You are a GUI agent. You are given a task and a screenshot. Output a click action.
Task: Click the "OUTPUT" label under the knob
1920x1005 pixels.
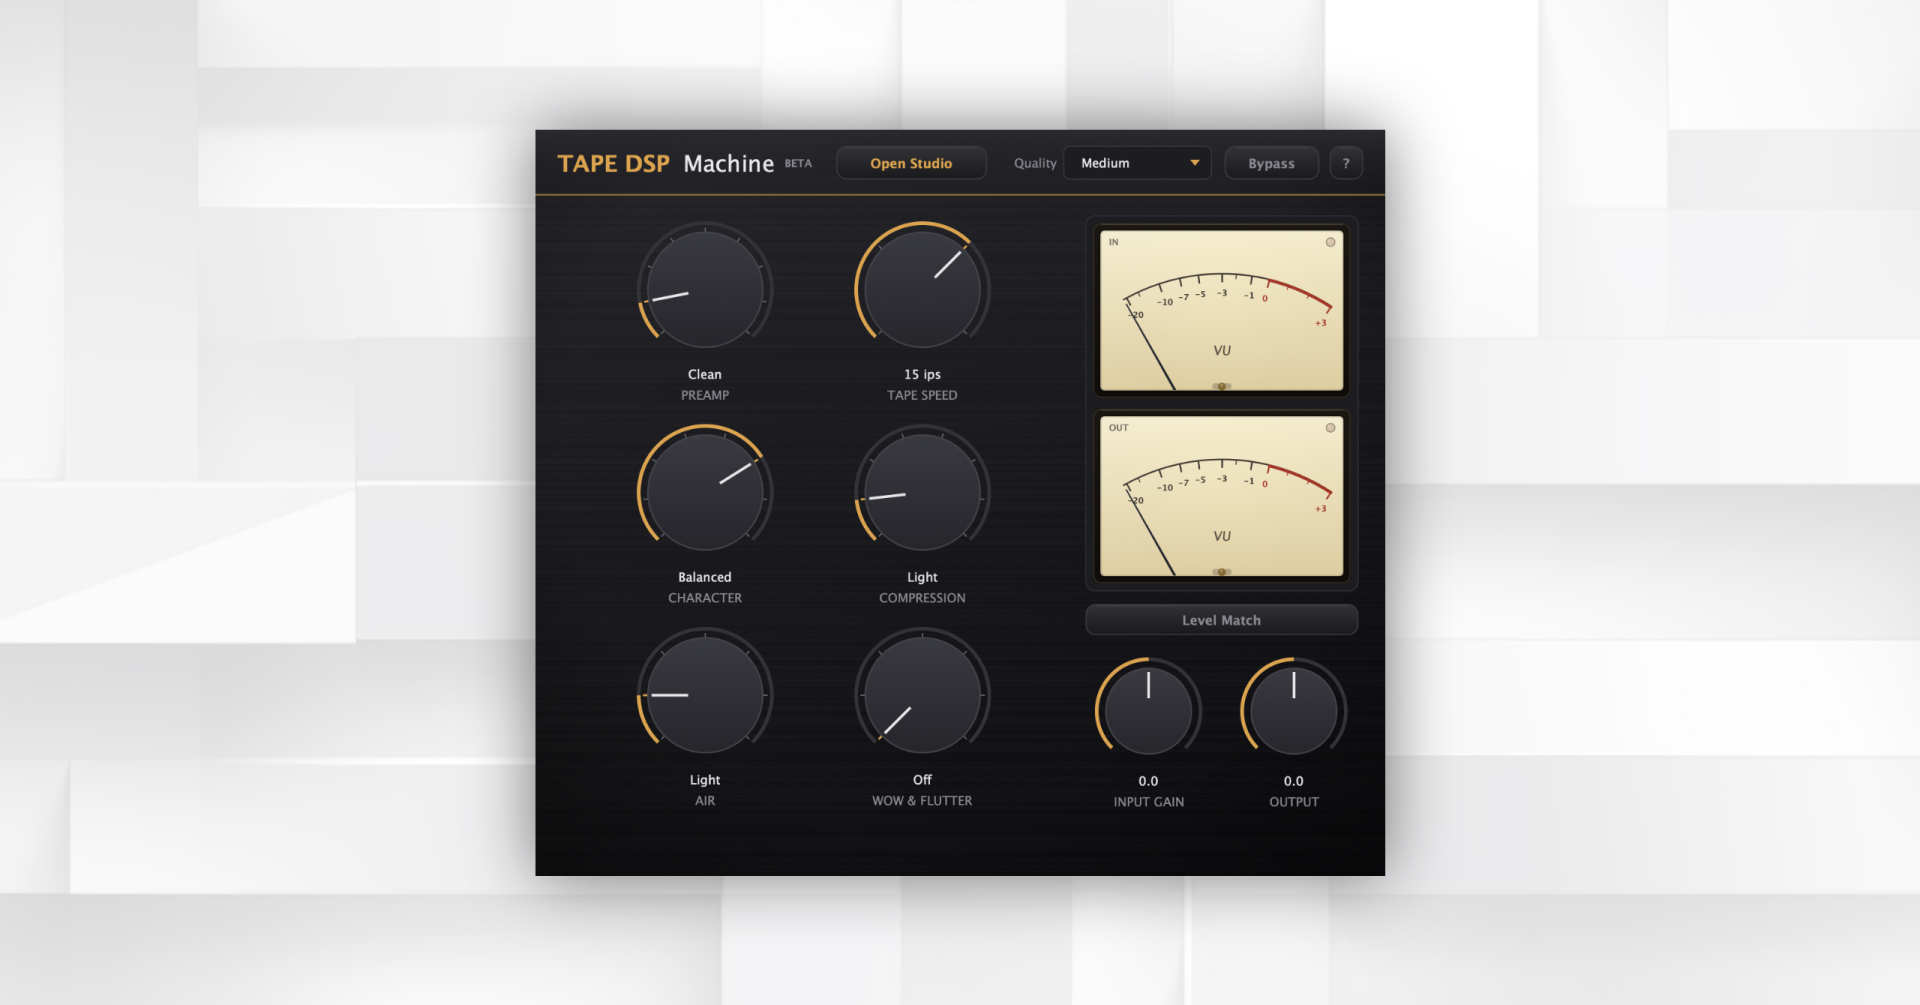pos(1294,802)
